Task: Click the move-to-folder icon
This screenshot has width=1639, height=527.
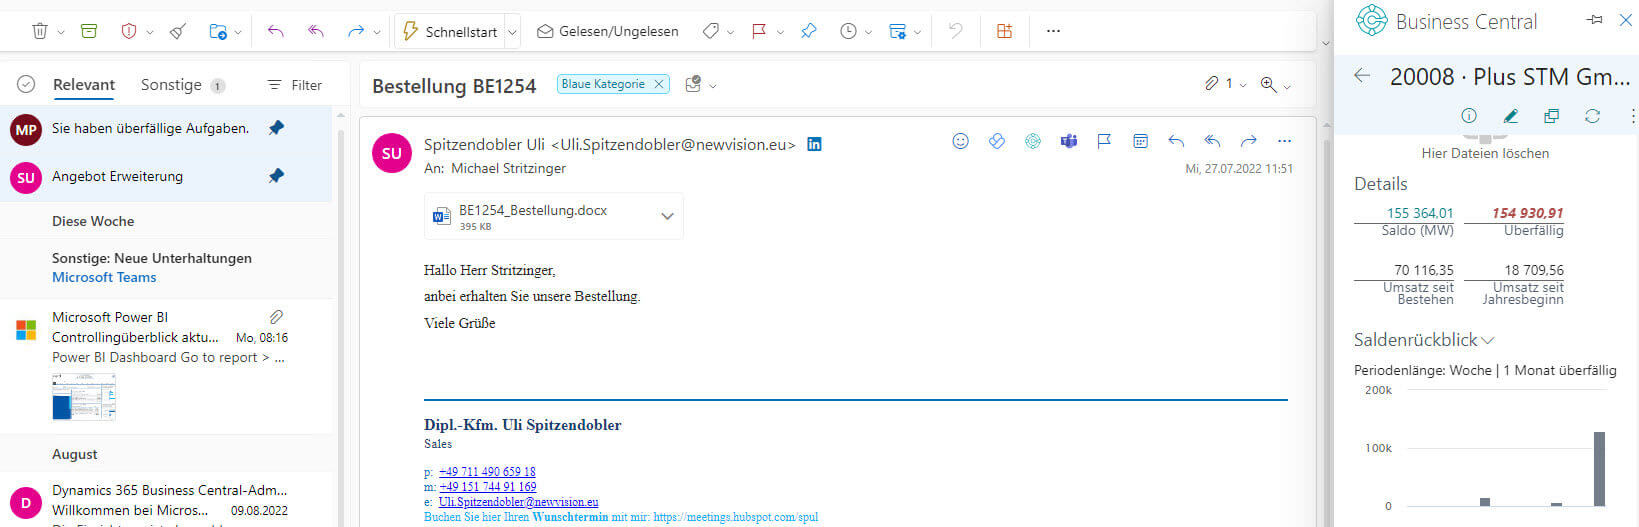Action: coord(217,31)
